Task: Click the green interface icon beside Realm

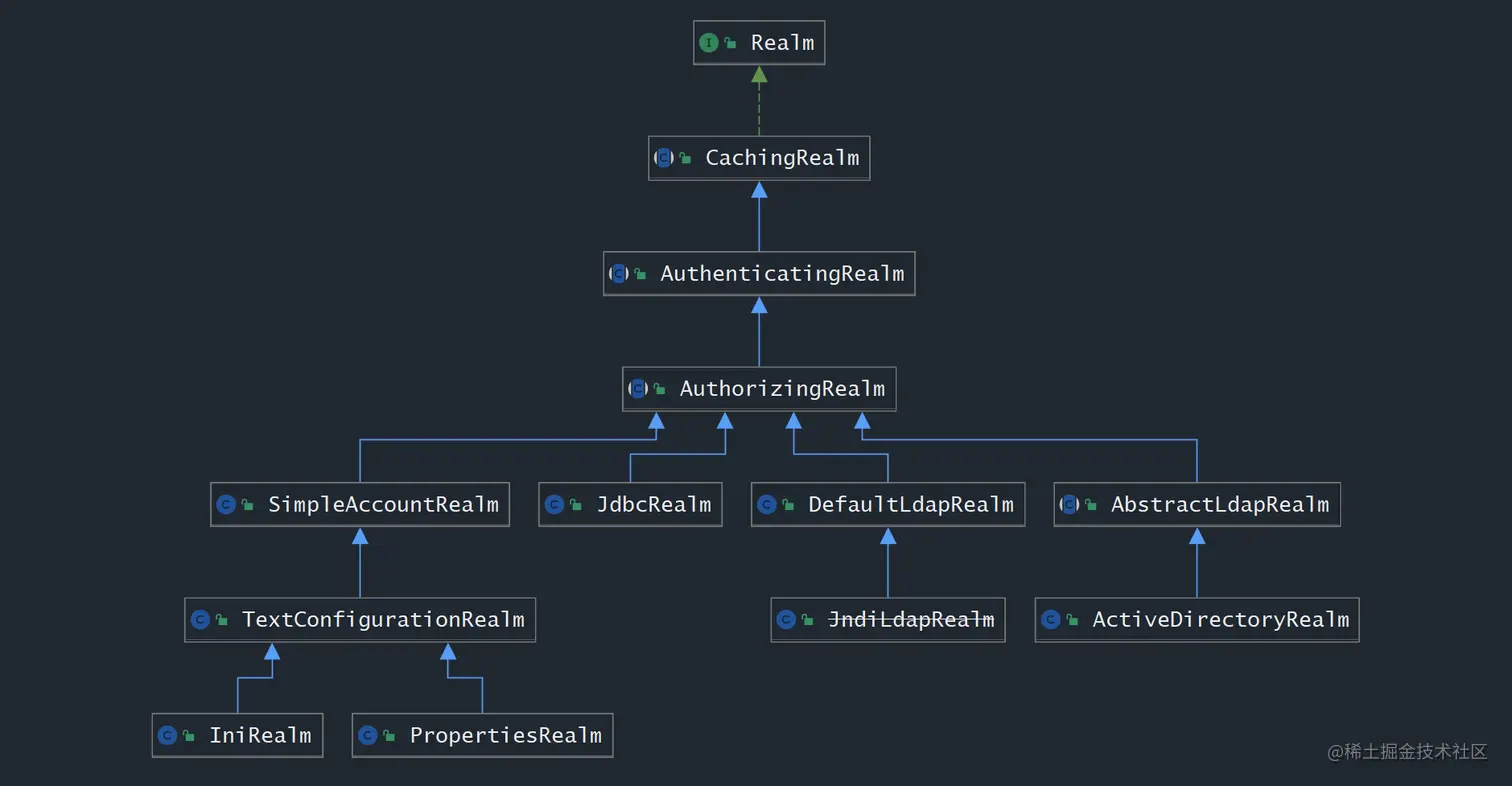Action: (709, 43)
